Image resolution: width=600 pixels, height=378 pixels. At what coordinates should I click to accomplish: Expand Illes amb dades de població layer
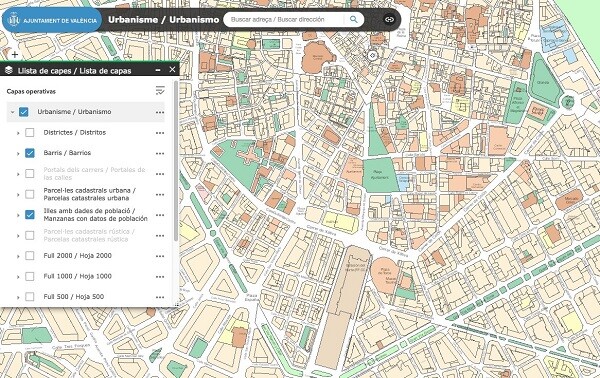point(18,215)
